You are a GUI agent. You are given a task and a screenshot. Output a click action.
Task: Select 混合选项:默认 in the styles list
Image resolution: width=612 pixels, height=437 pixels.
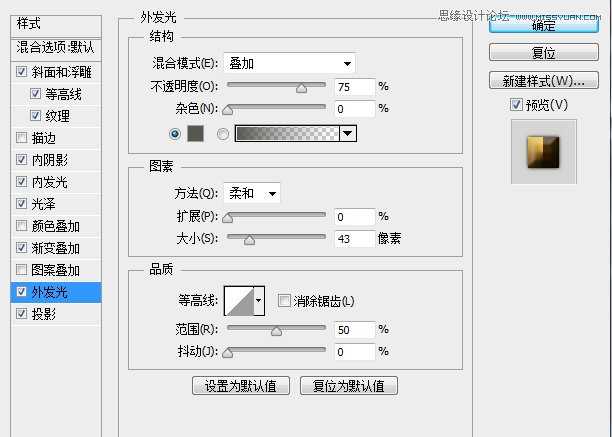click(56, 47)
